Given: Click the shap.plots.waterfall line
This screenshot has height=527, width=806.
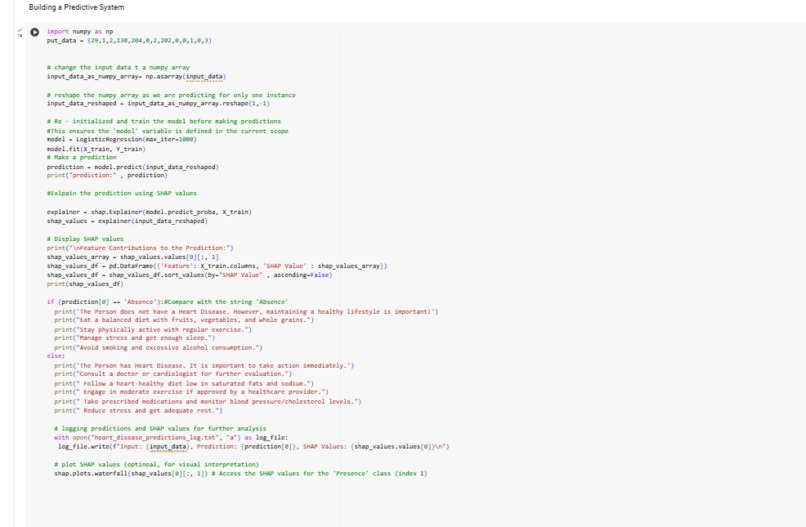Looking at the screenshot, I should click(241, 474).
